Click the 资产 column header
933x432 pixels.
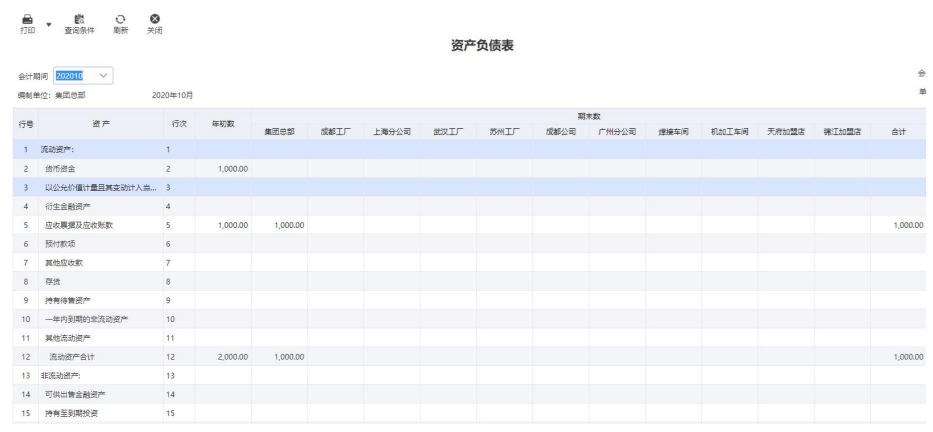pyautogui.click(x=101, y=123)
